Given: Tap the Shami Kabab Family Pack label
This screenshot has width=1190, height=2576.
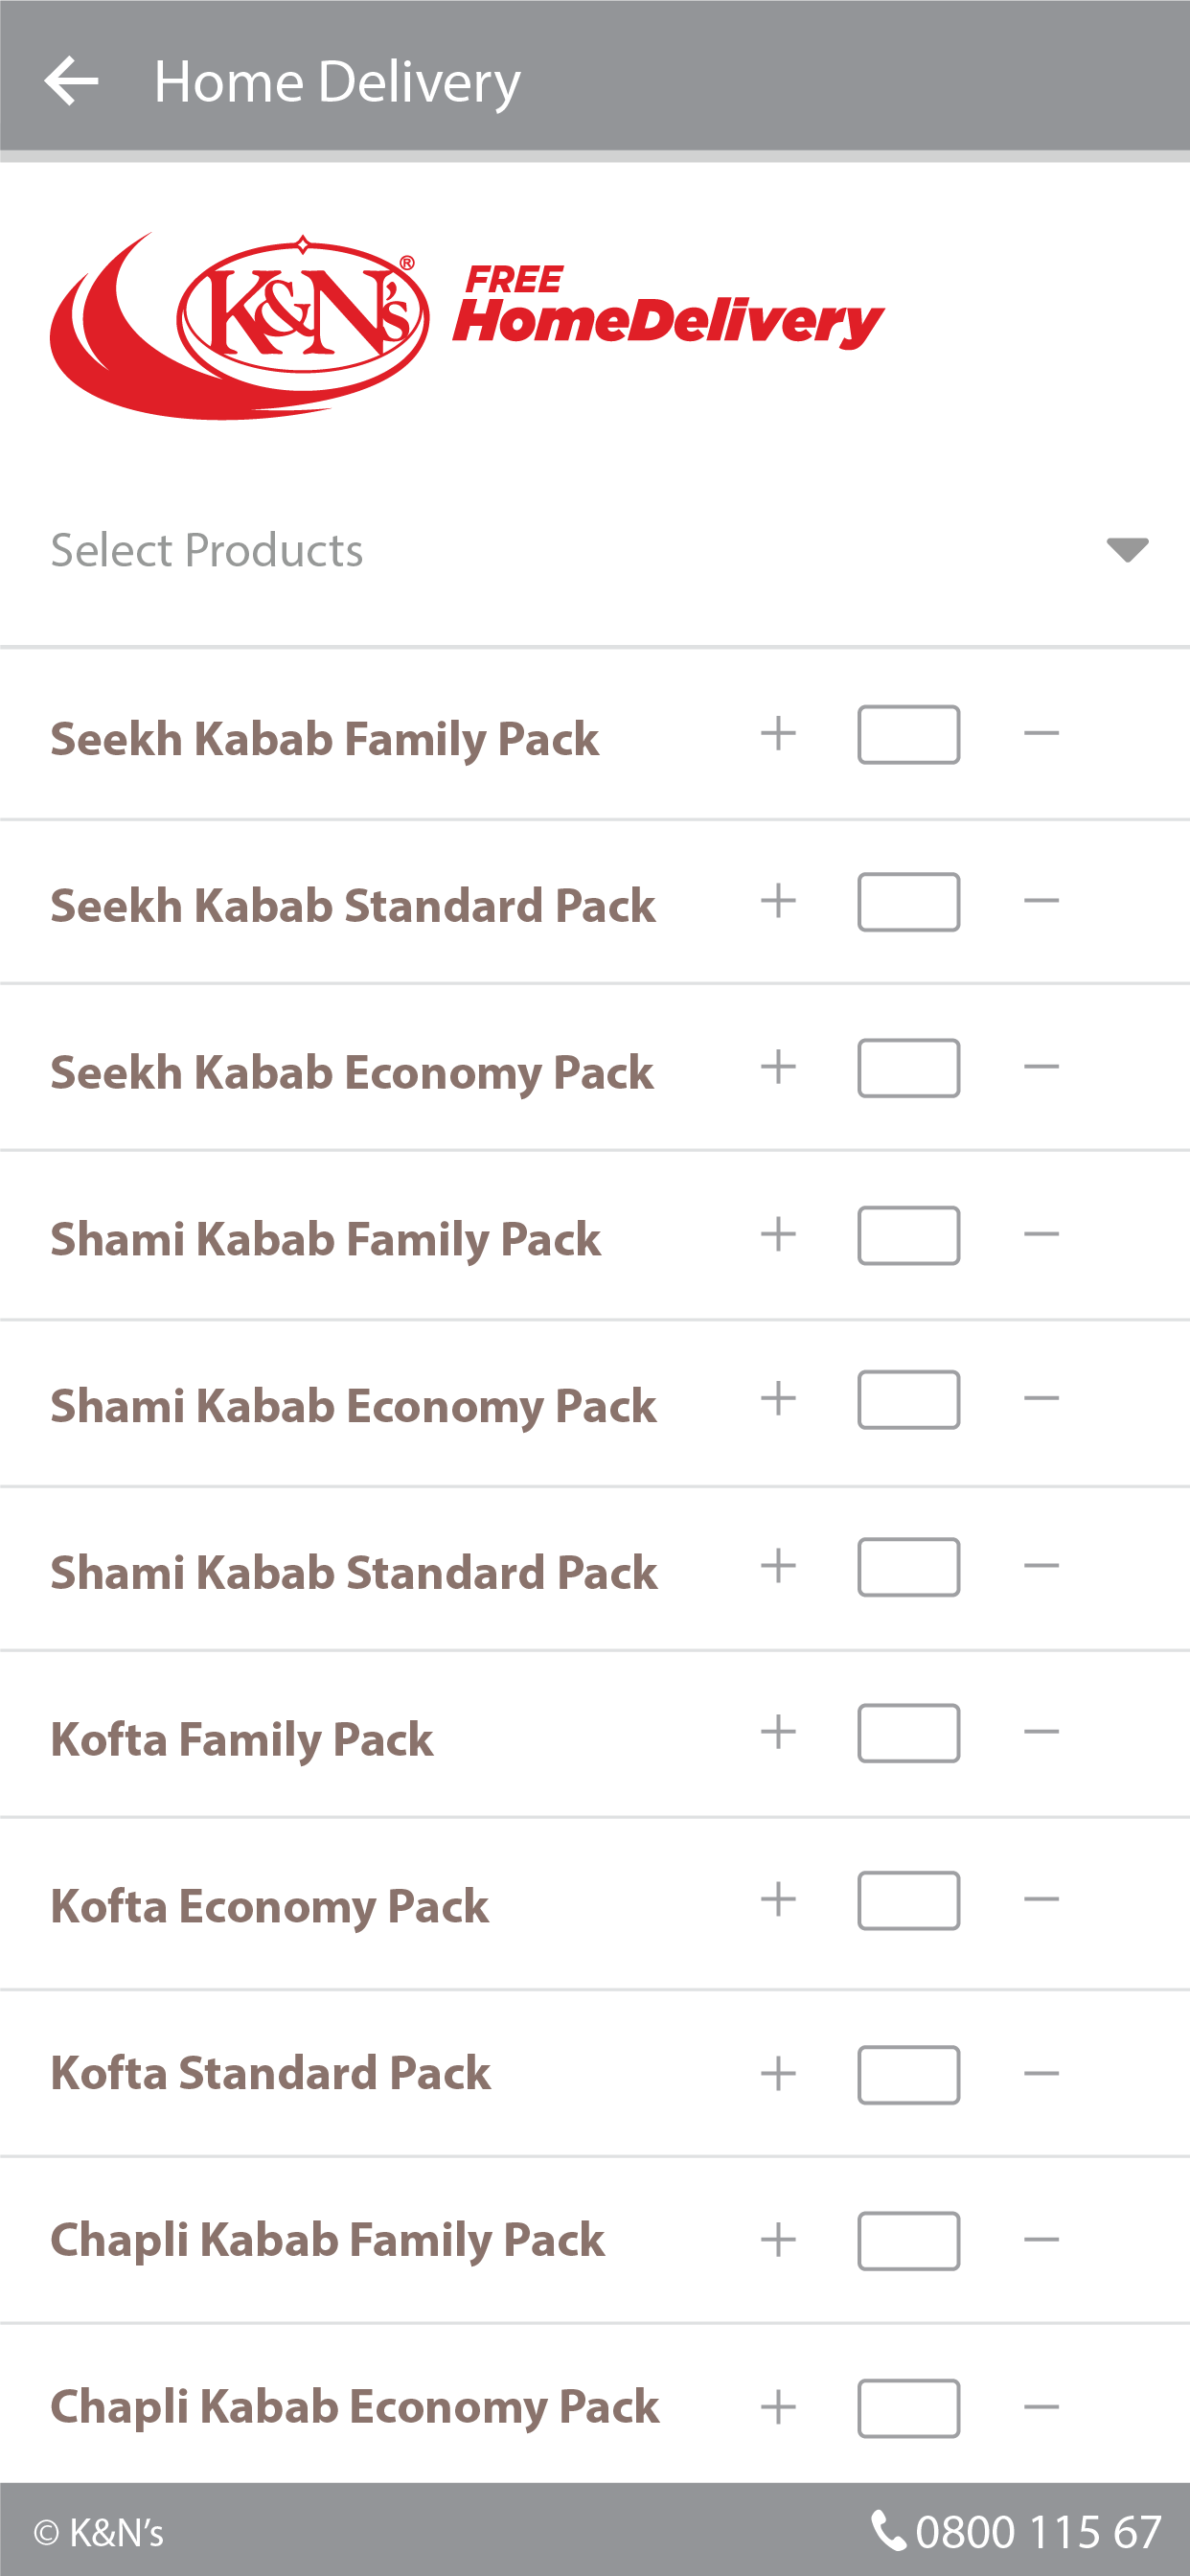Looking at the screenshot, I should (326, 1239).
